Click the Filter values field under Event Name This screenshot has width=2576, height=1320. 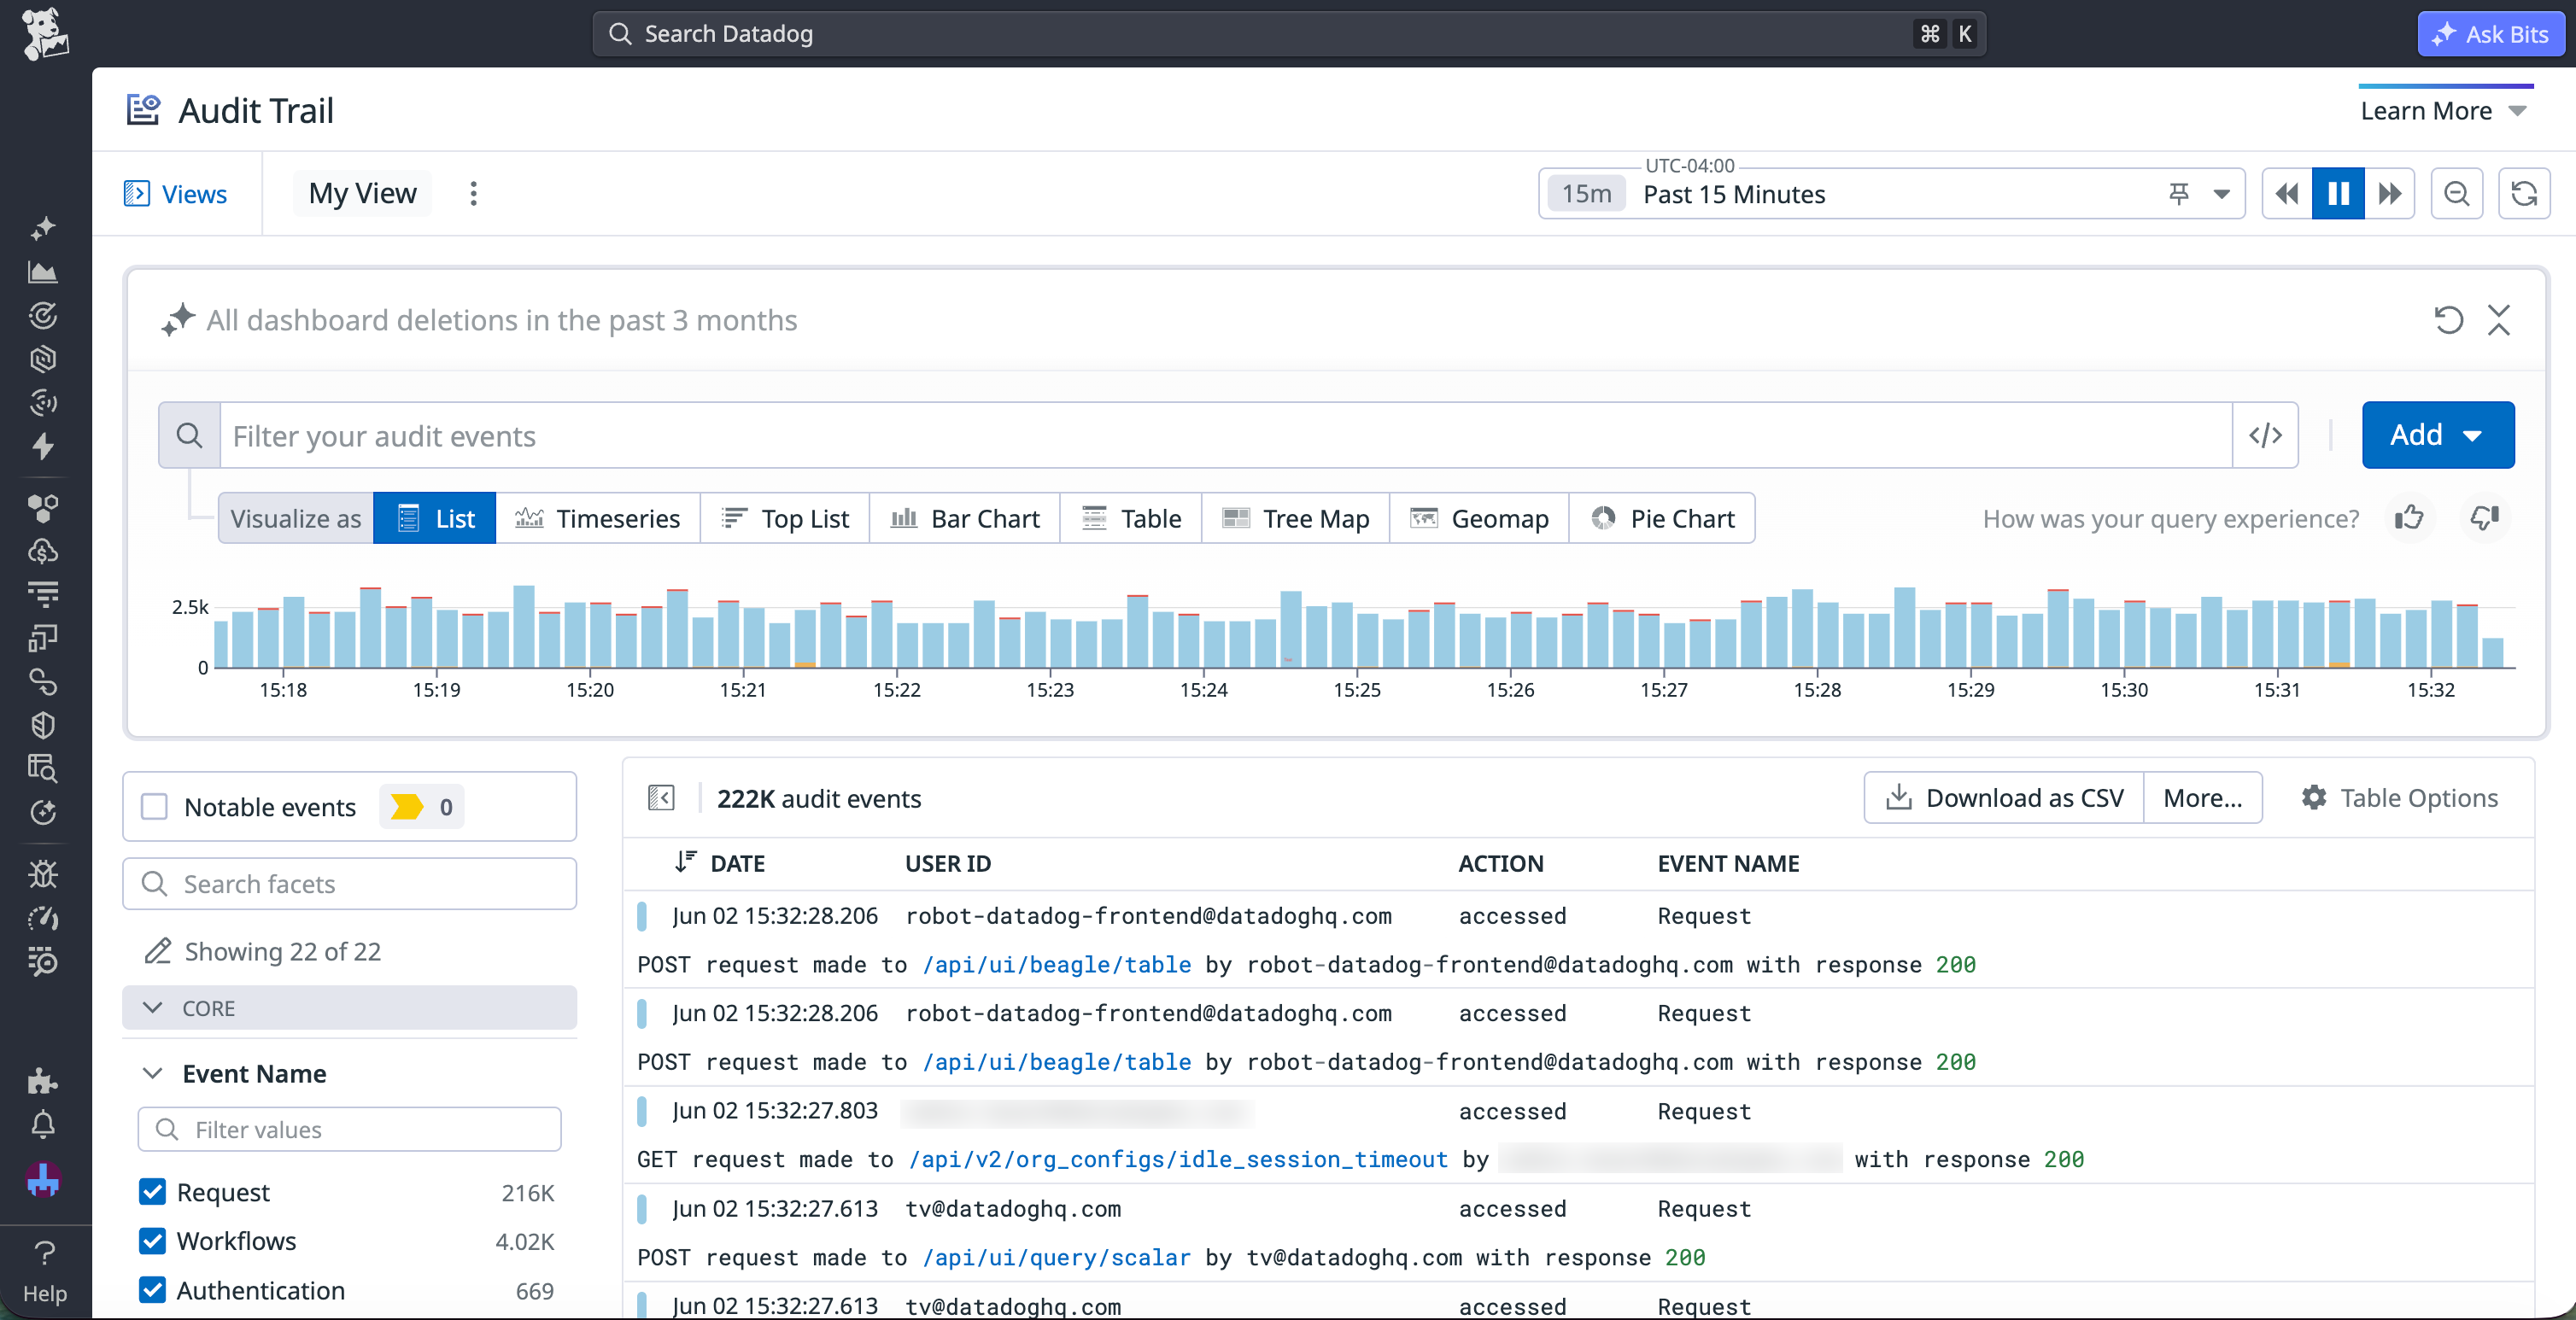tap(350, 1129)
